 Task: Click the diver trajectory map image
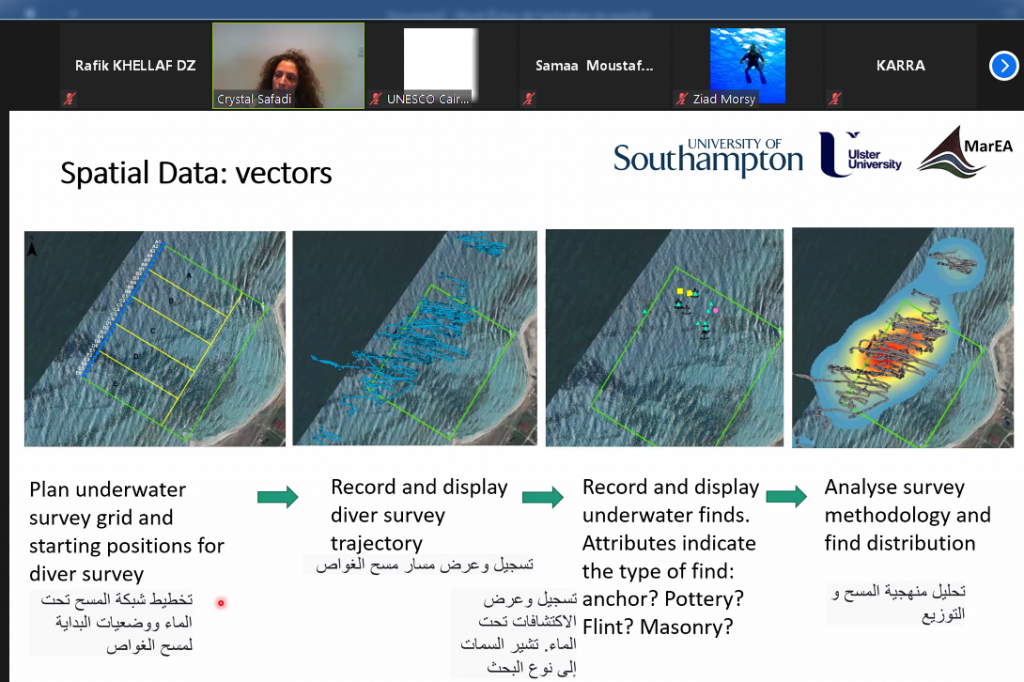[x=414, y=338]
